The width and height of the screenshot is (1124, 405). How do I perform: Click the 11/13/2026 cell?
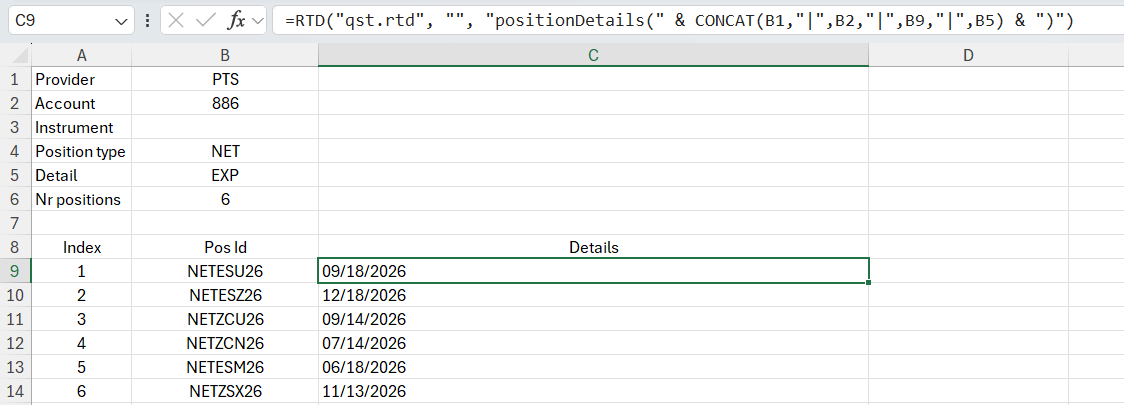[594, 391]
